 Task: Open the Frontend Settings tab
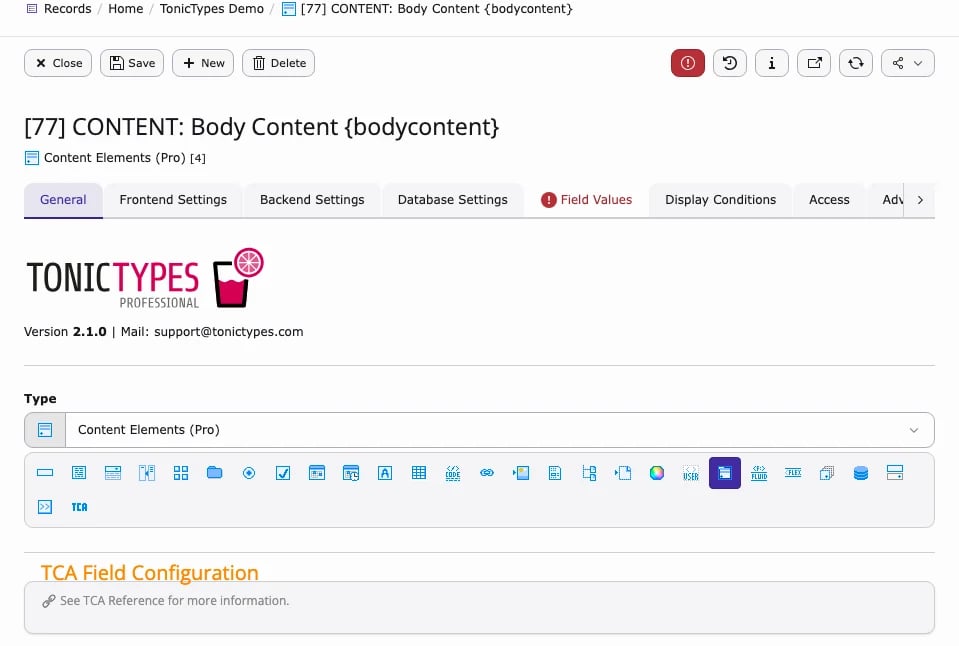(173, 200)
